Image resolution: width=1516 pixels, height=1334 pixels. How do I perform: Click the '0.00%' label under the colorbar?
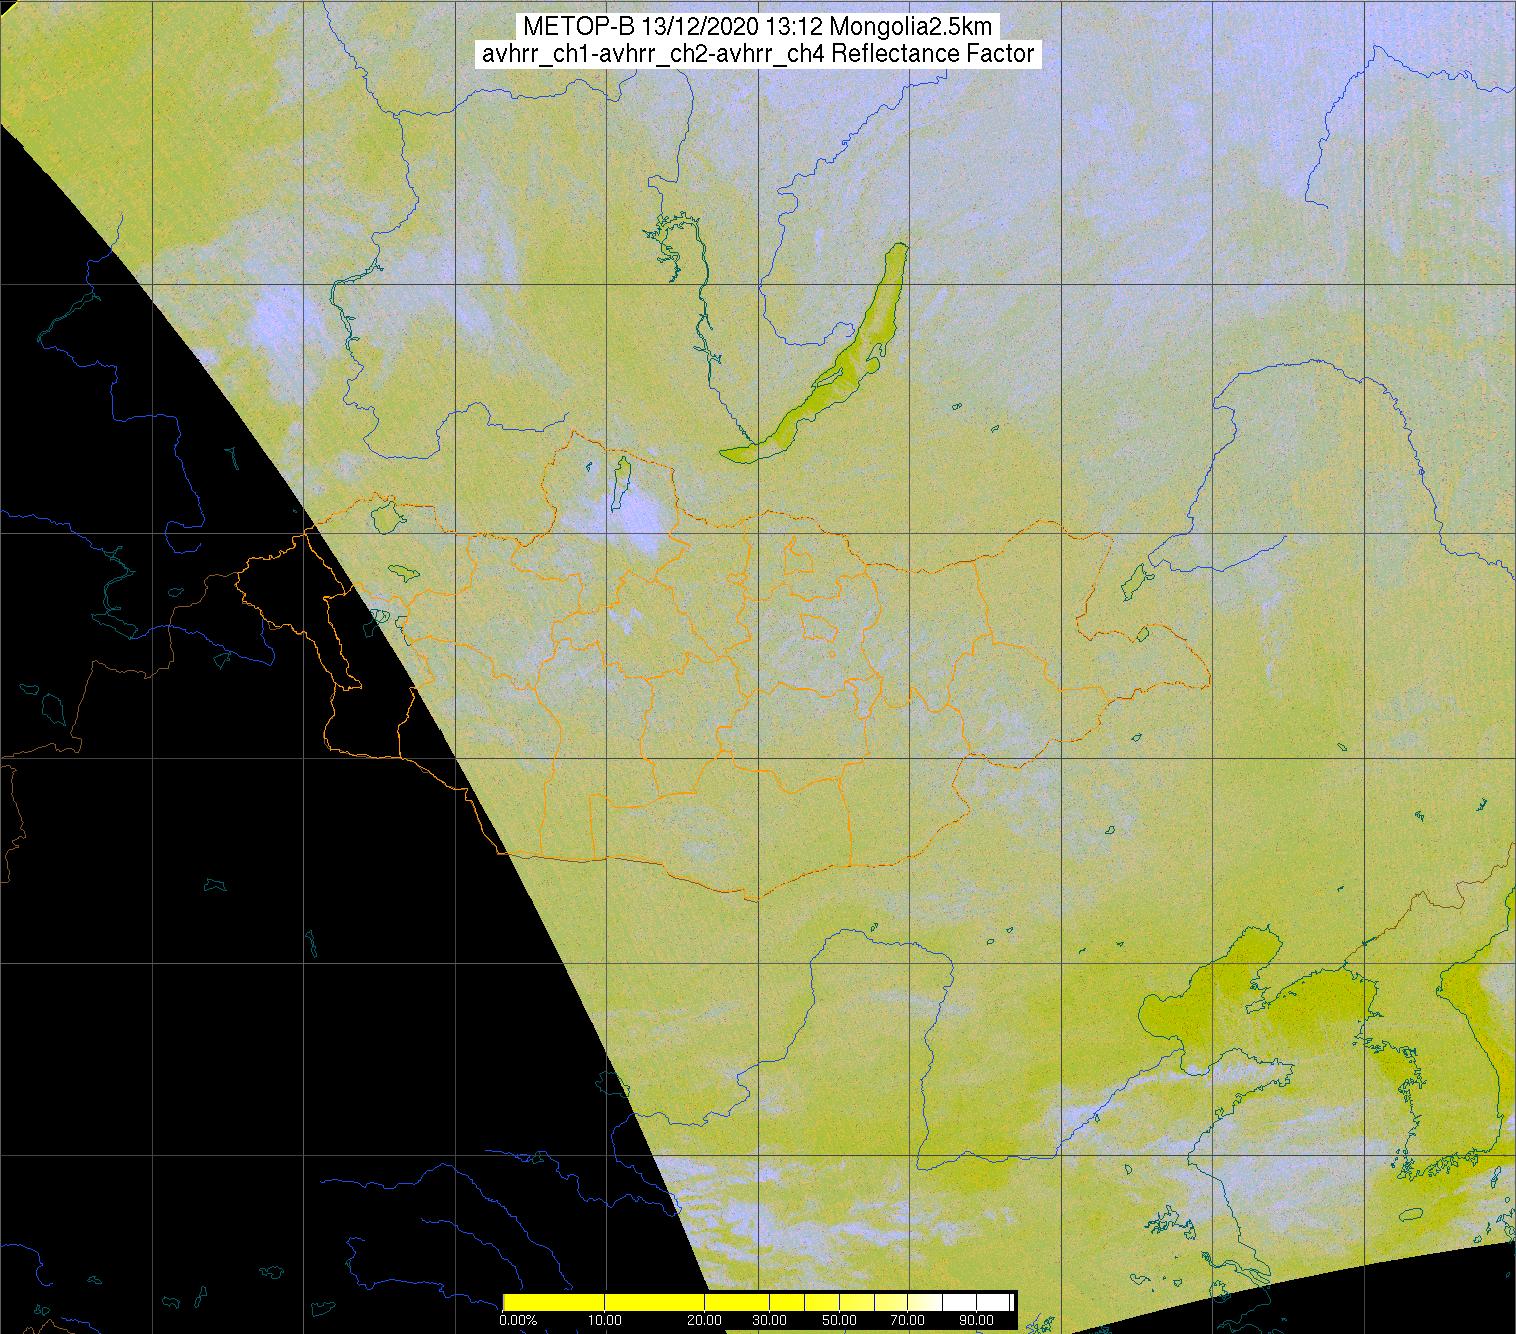coord(518,1320)
